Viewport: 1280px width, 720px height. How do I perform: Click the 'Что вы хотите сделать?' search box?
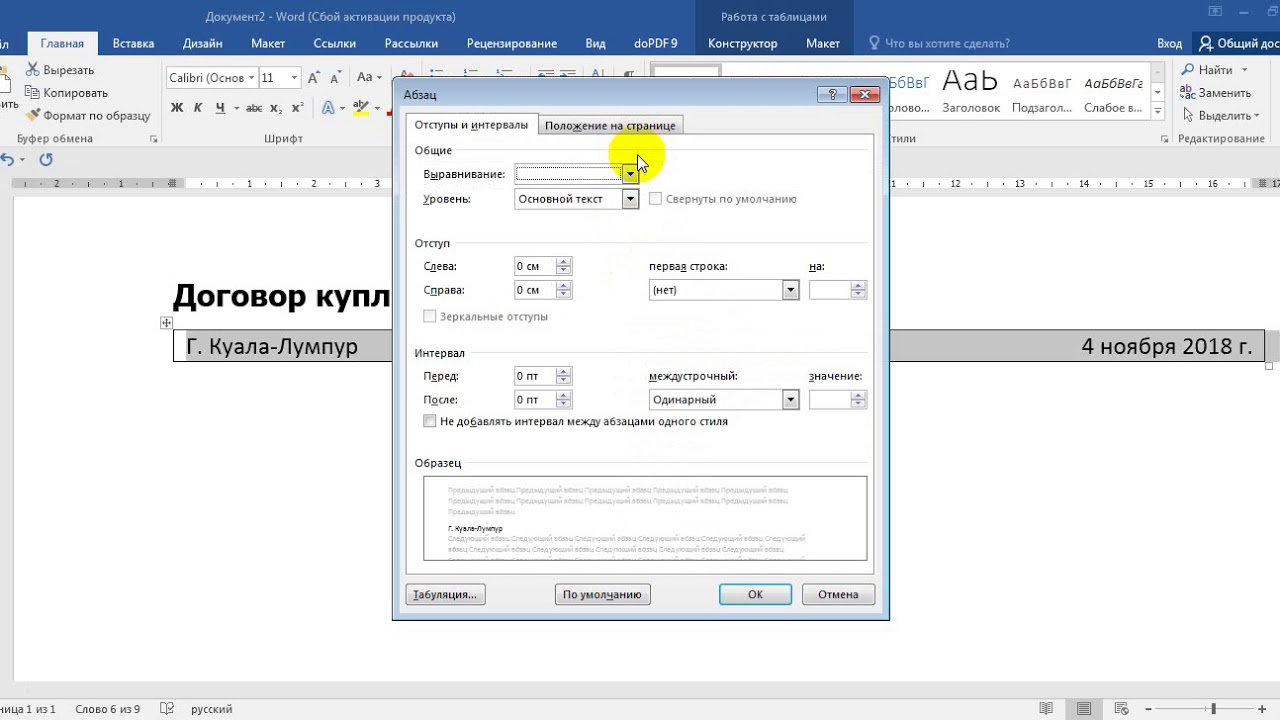click(x=948, y=43)
